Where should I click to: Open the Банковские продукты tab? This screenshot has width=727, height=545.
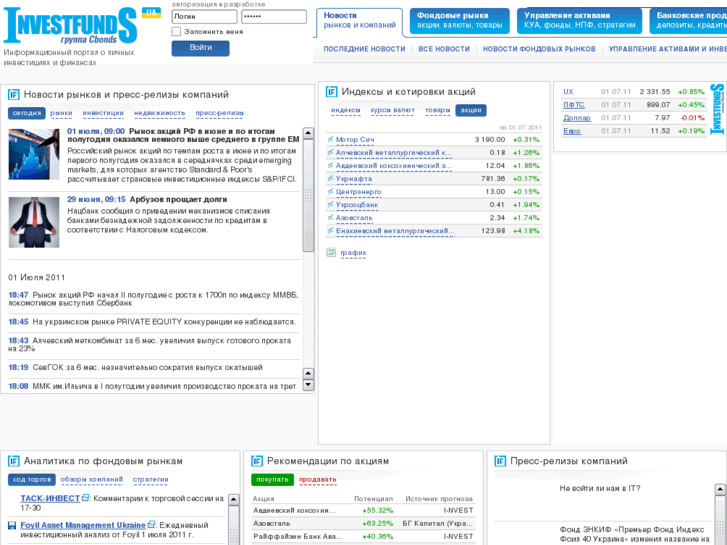click(689, 20)
